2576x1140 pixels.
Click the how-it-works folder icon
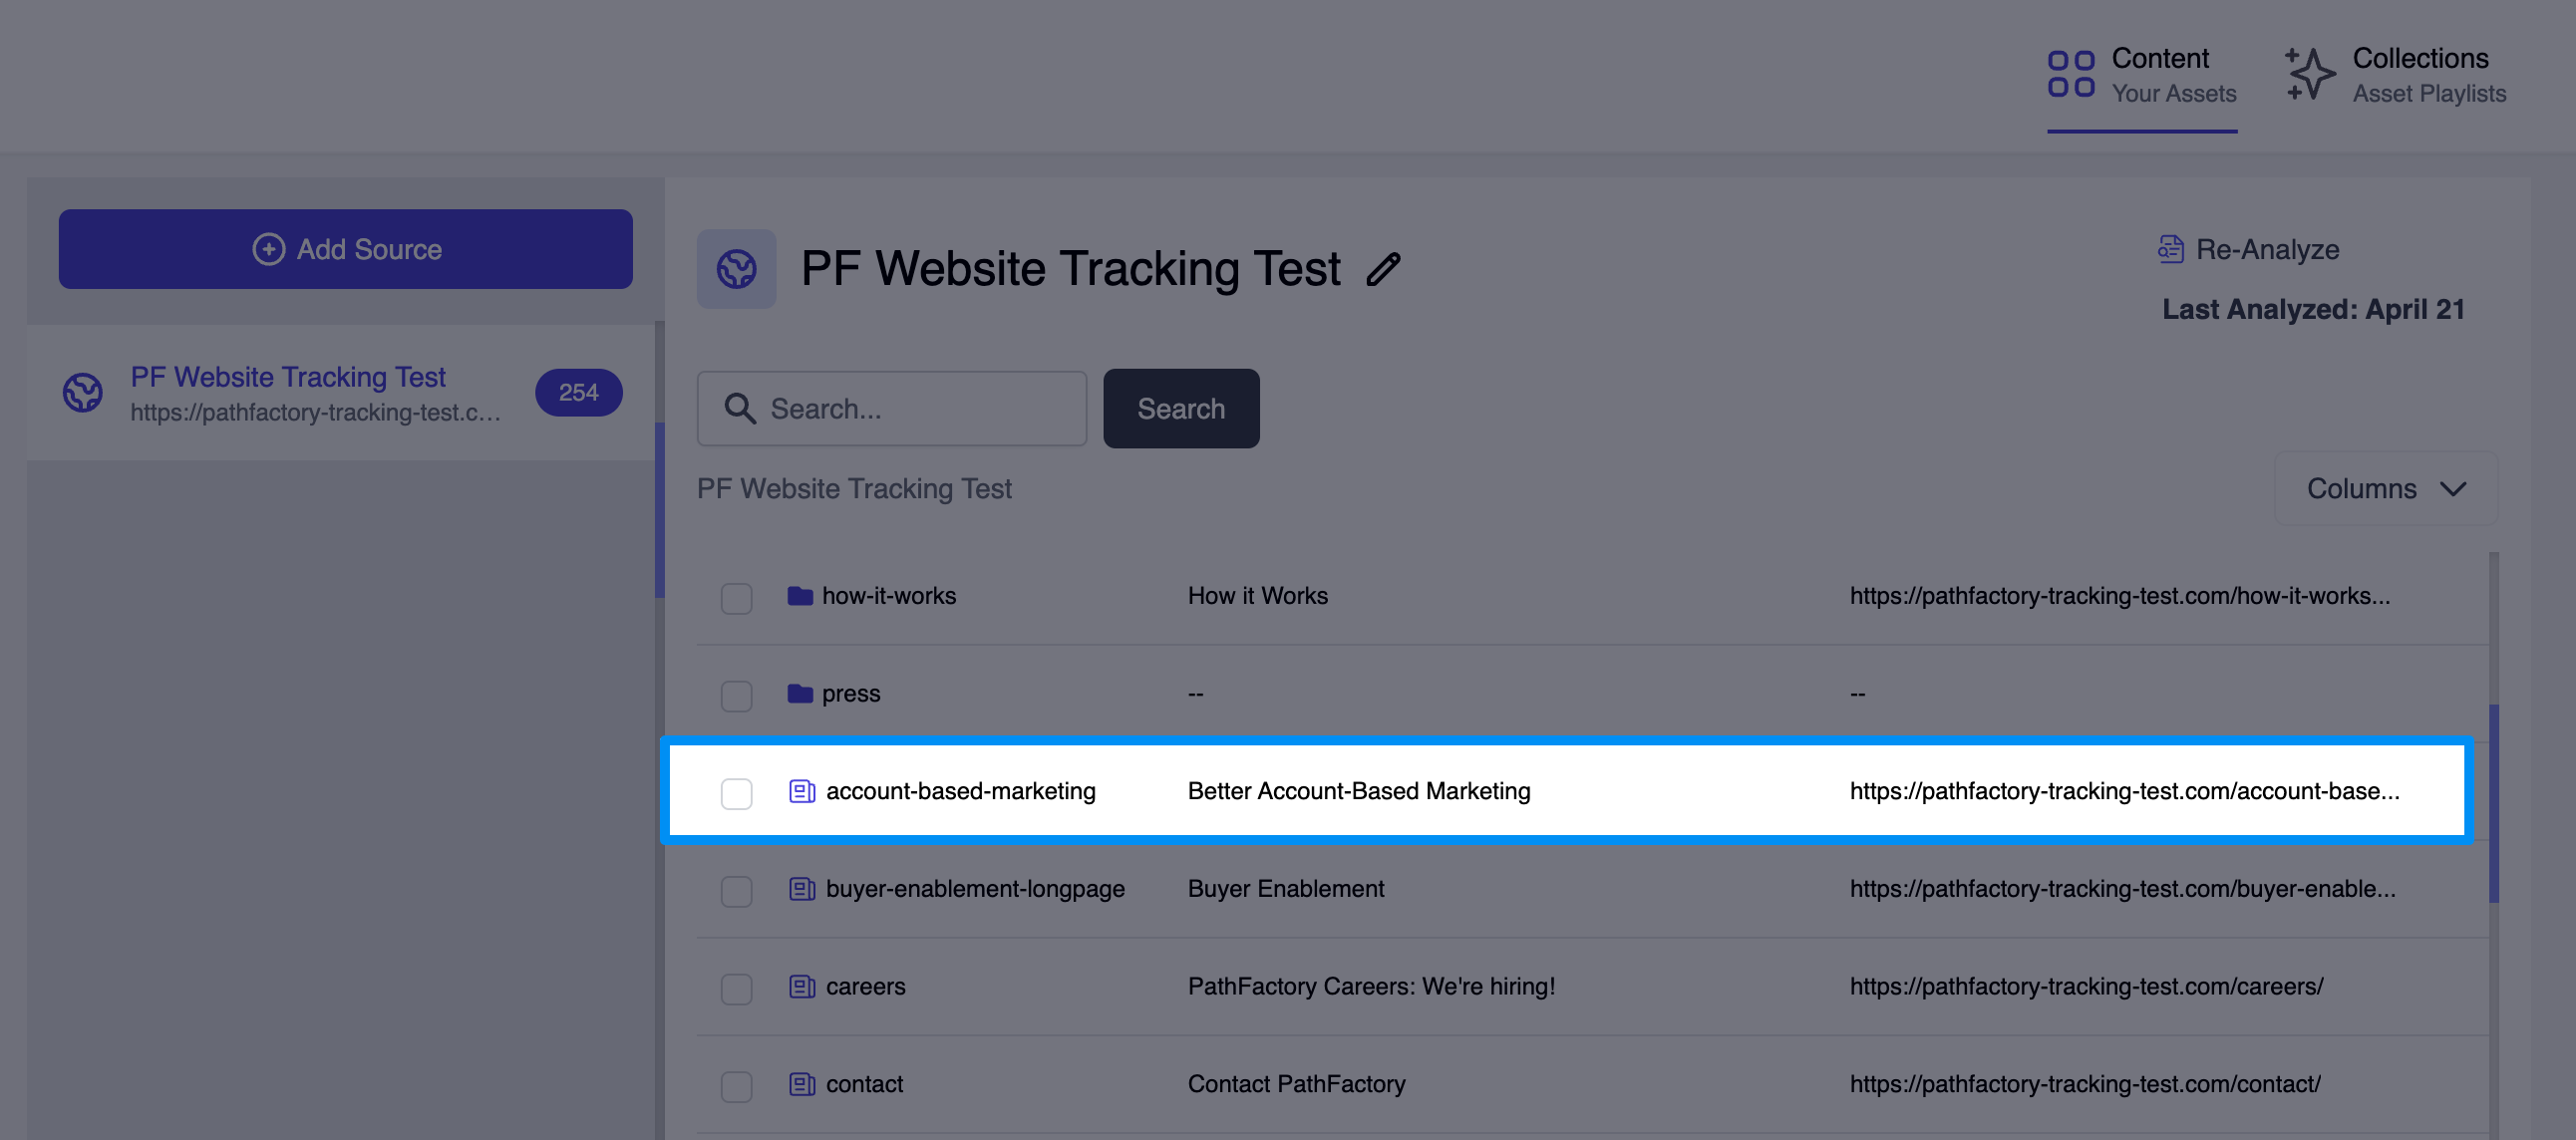click(x=801, y=596)
